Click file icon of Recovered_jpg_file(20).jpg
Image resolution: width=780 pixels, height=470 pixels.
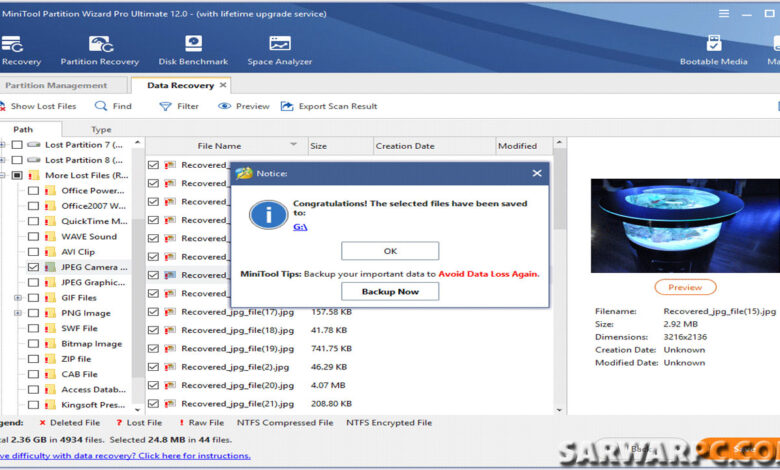170,385
